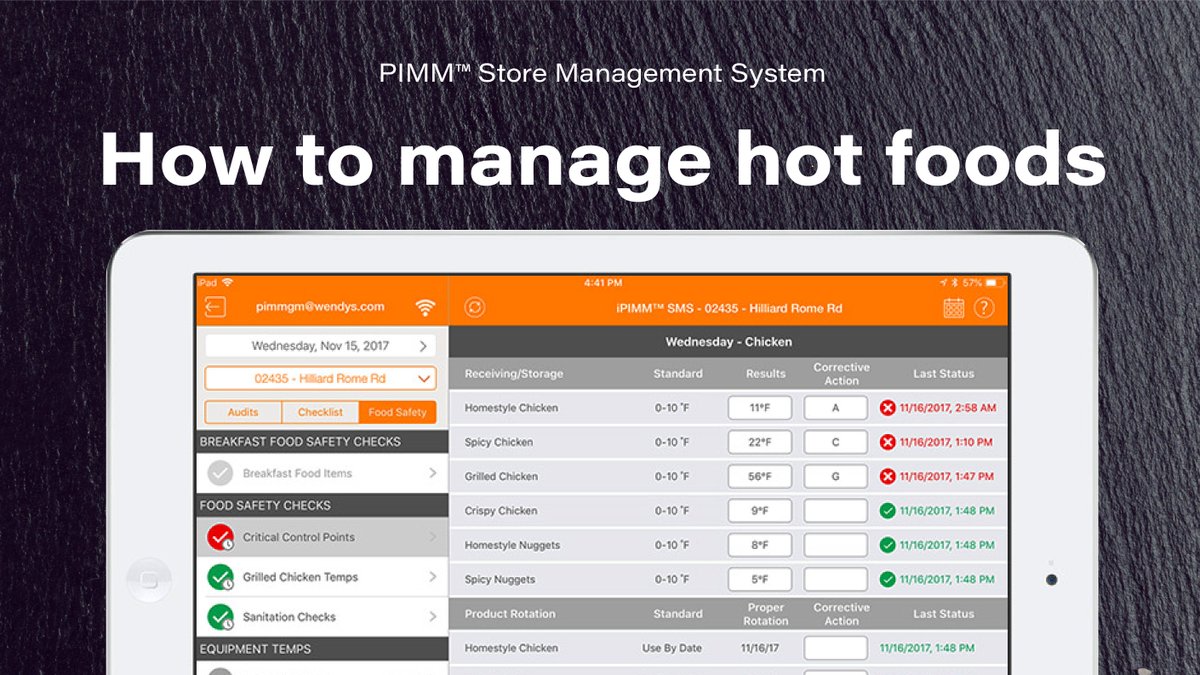Tap the refresh sync icon
The width and height of the screenshot is (1200, 675).
coord(475,307)
